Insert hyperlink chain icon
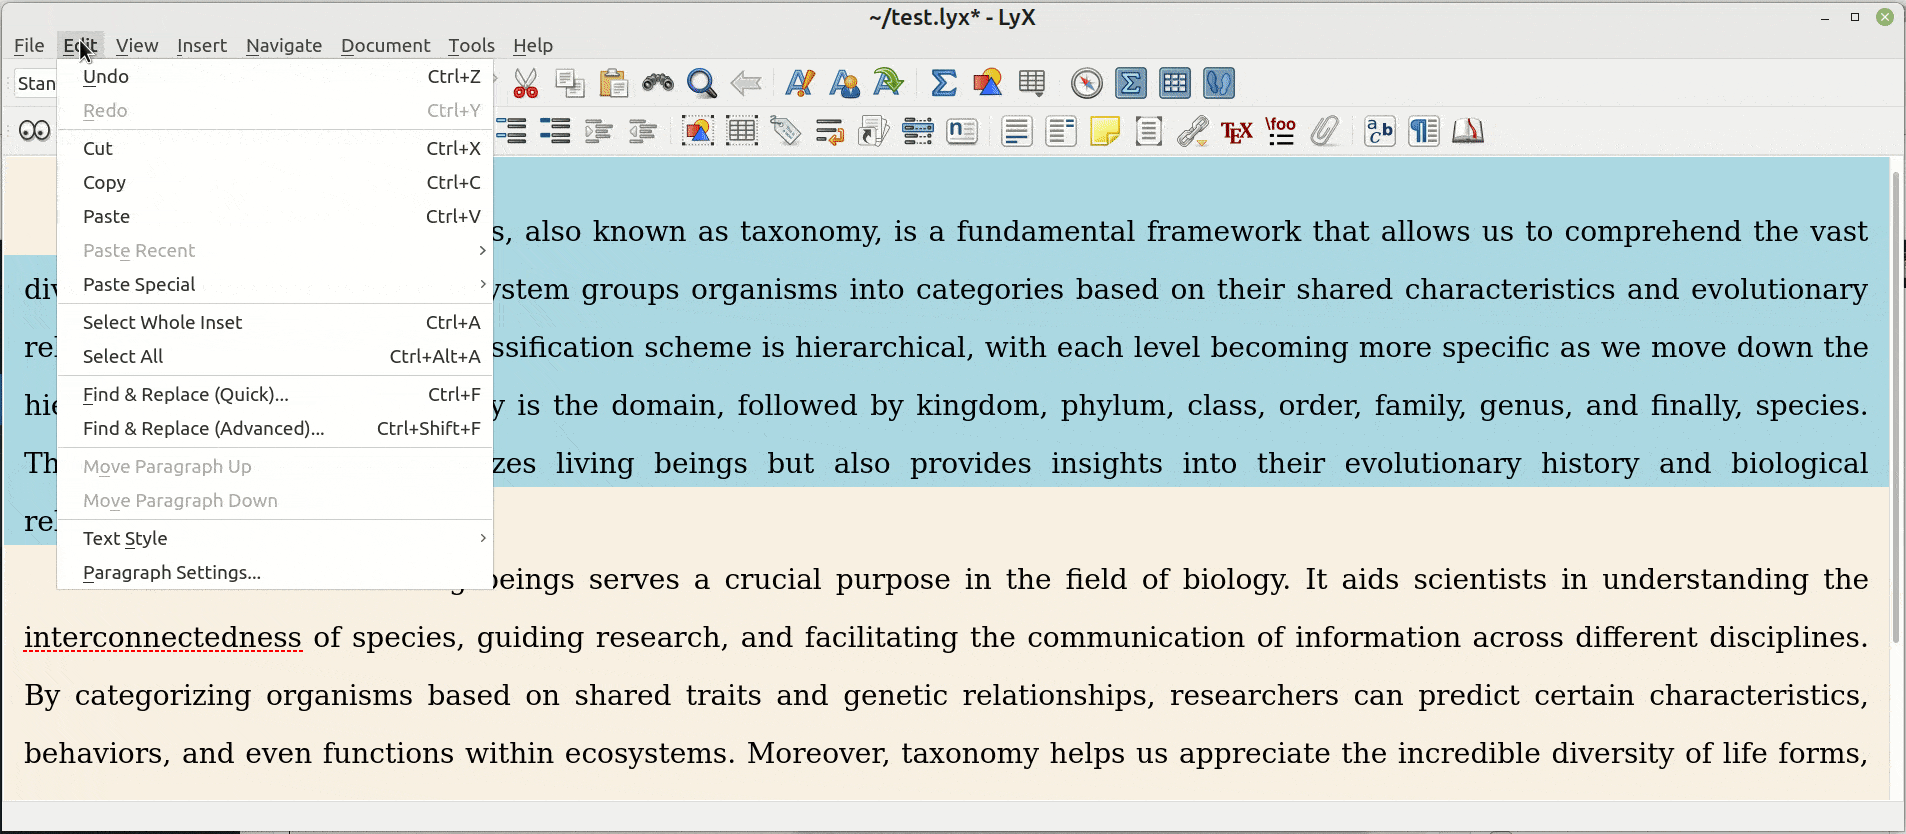The height and width of the screenshot is (834, 1906). (x=1193, y=131)
